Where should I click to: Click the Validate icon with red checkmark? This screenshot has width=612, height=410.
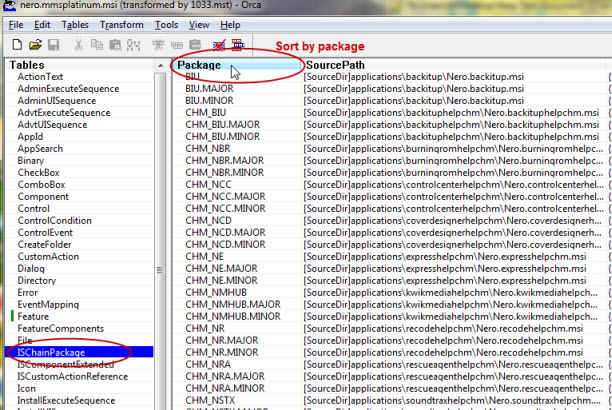click(x=219, y=45)
